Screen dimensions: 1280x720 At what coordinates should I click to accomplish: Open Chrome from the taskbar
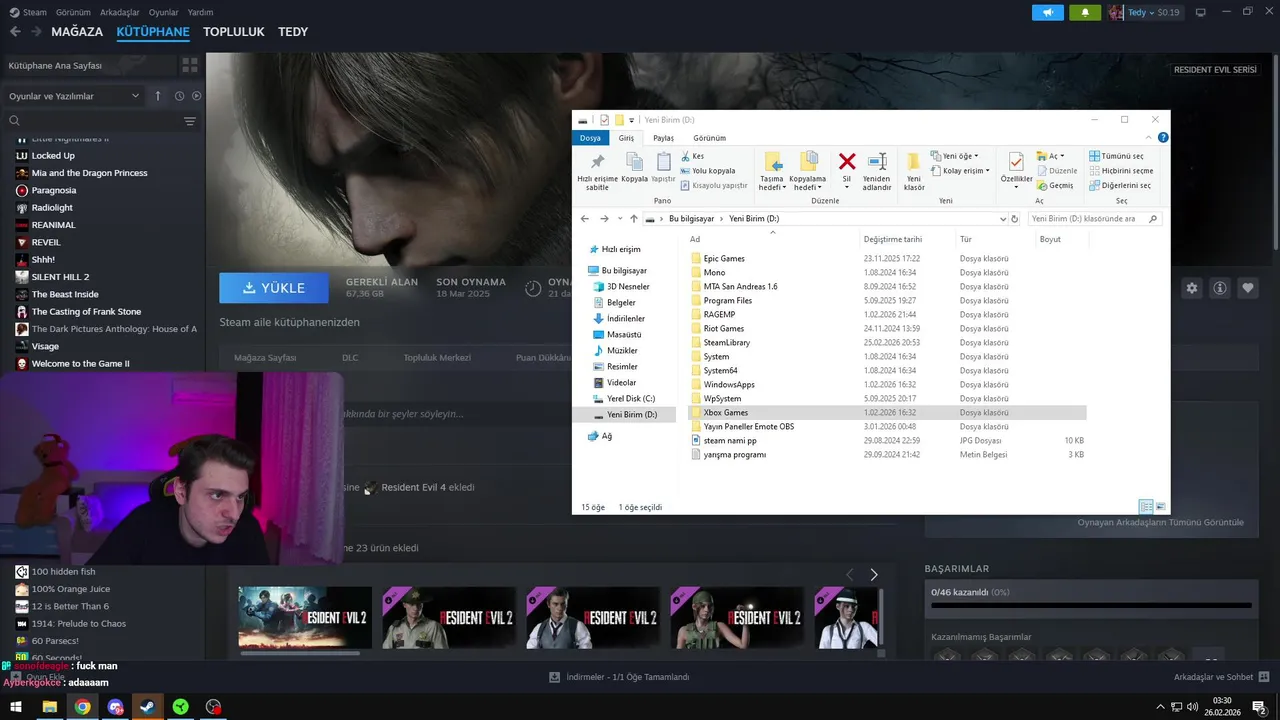[x=82, y=707]
